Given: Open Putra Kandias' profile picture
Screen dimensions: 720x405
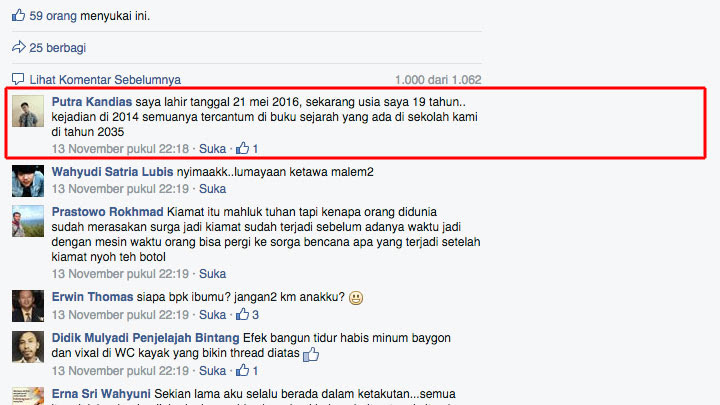Looking at the screenshot, I should [28, 111].
